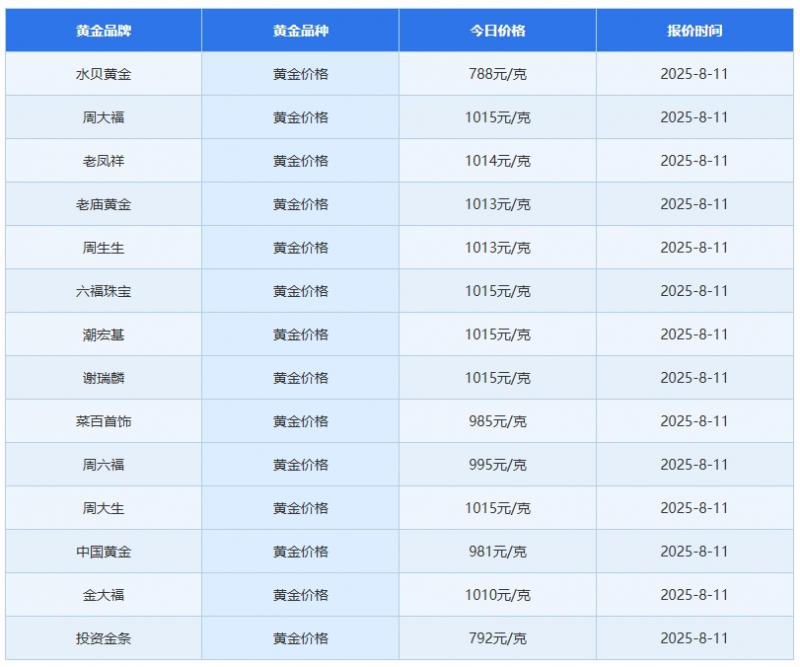This screenshot has width=800, height=667.
Task: Click 黄金价格 cell in 六福珠宝 row
Action: 301,291
